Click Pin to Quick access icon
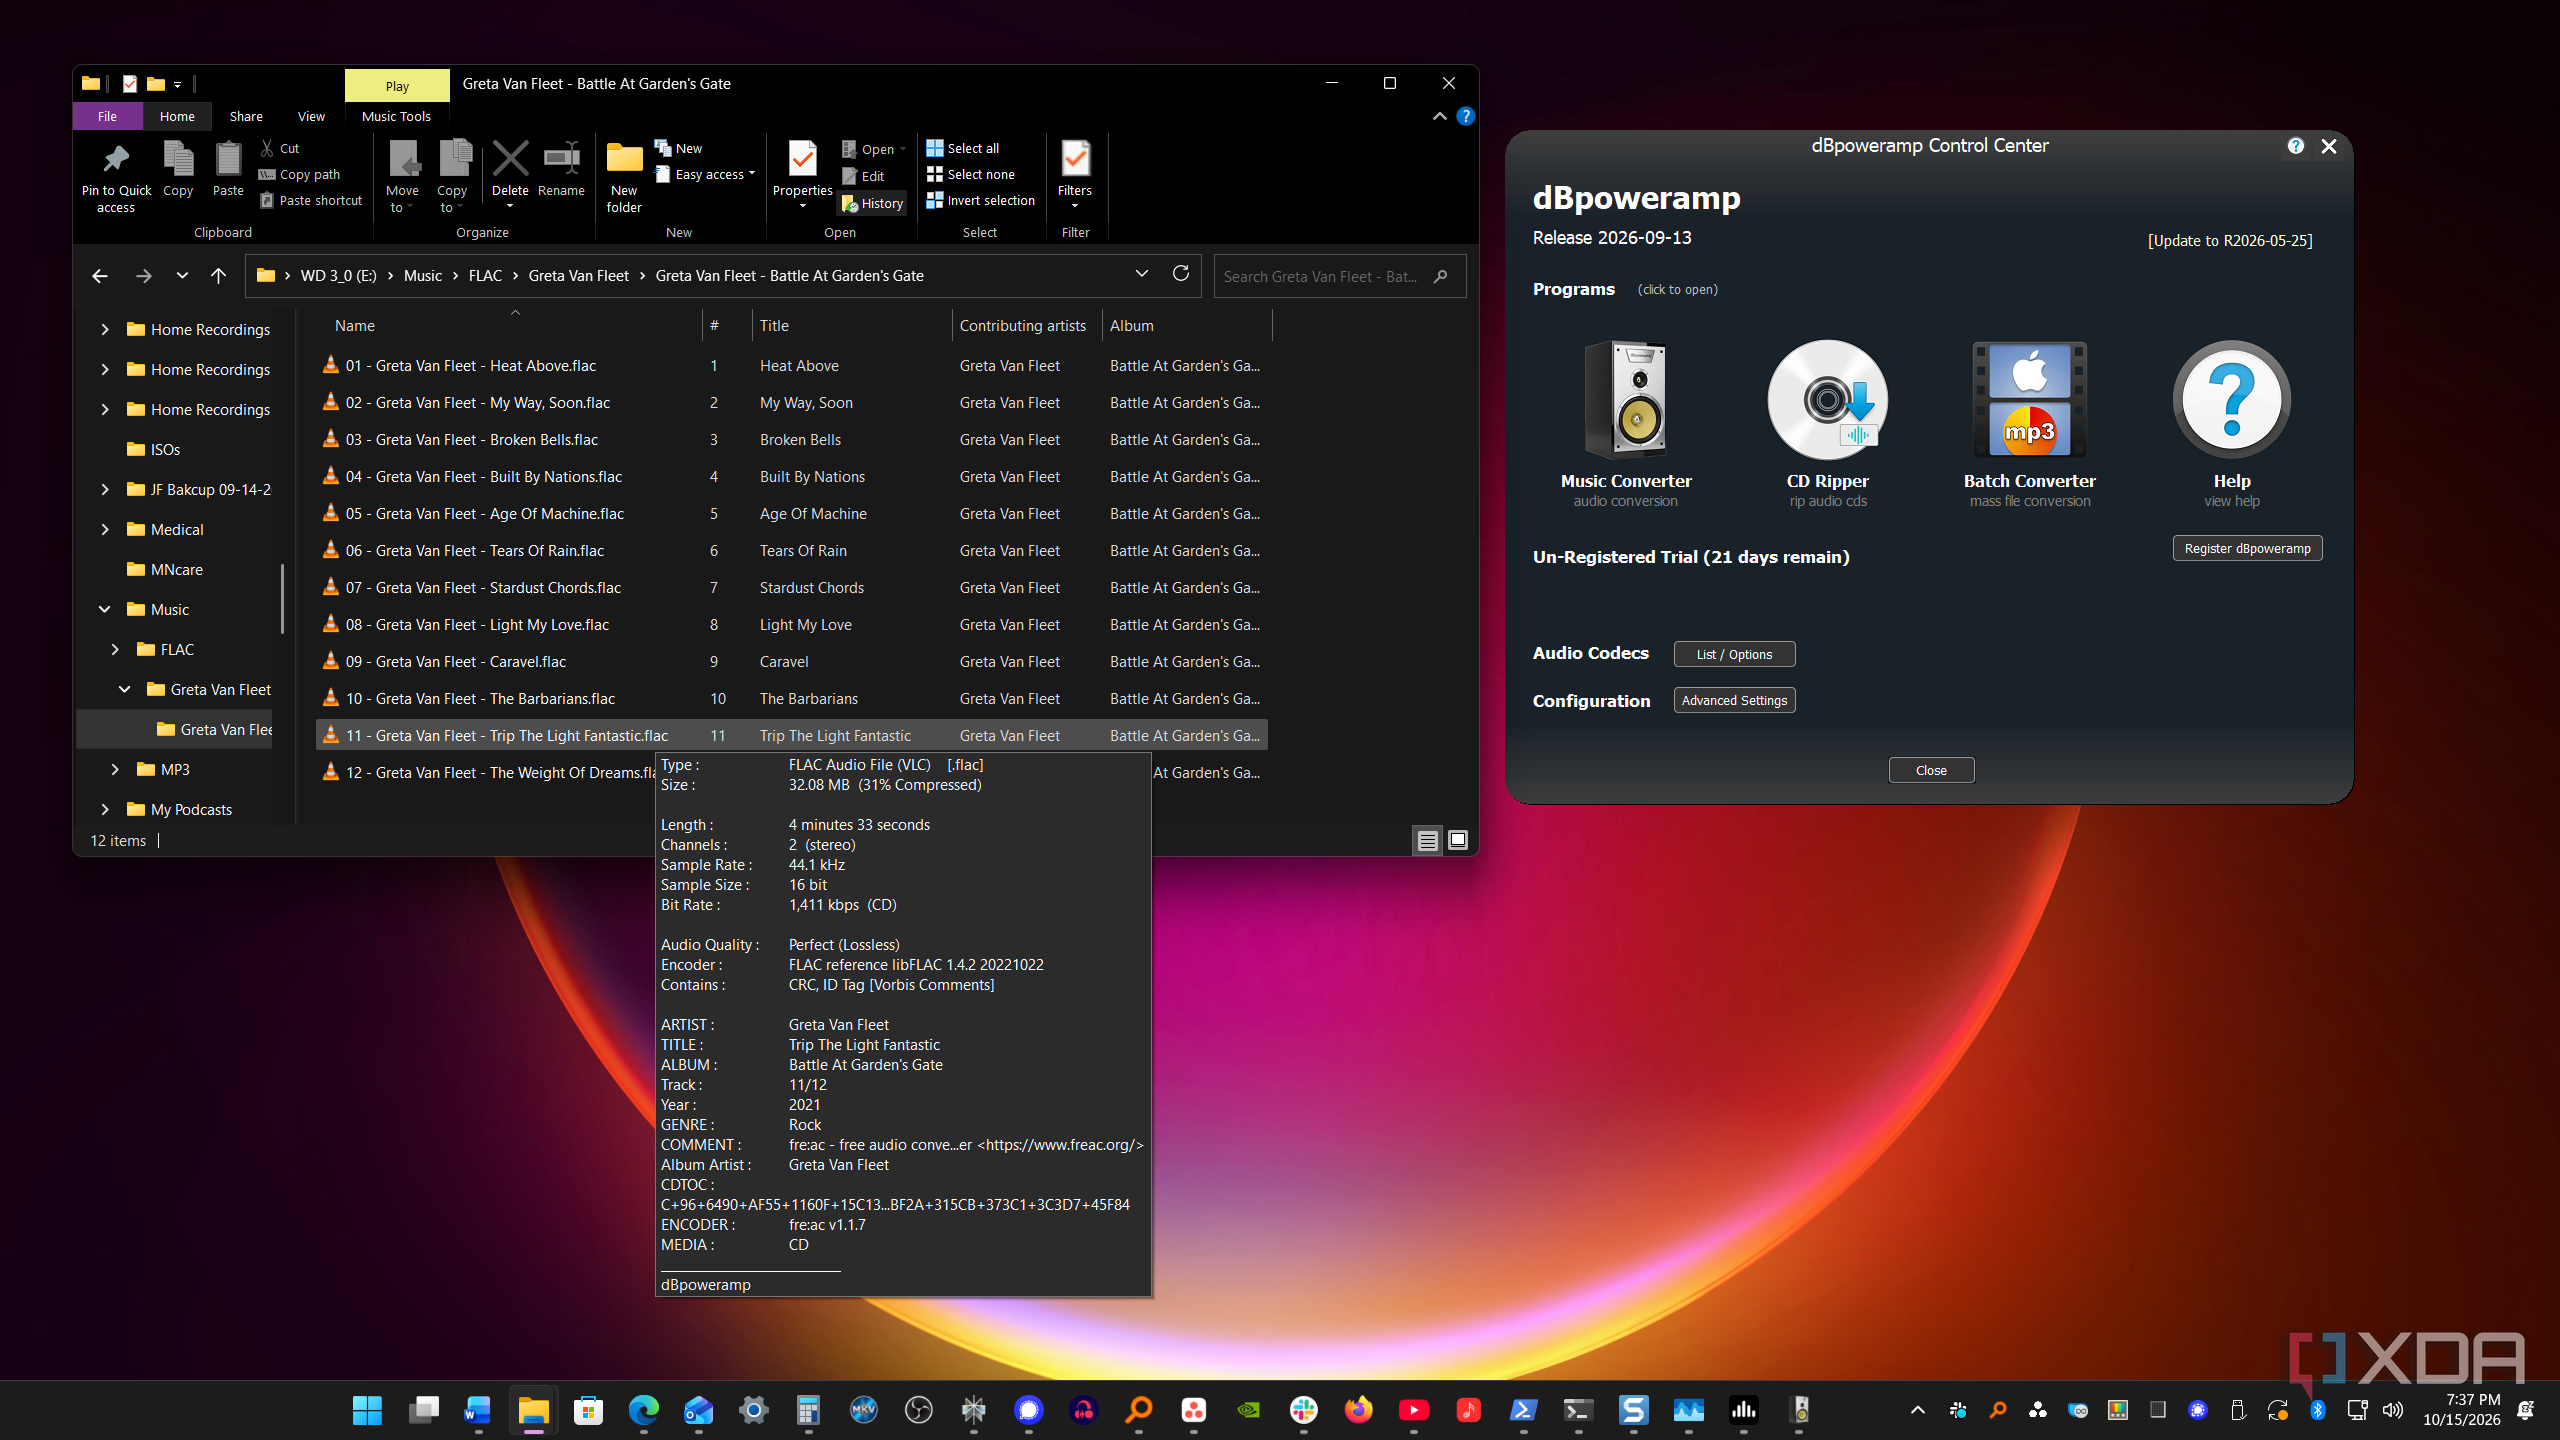This screenshot has width=2560, height=1440. [116, 160]
